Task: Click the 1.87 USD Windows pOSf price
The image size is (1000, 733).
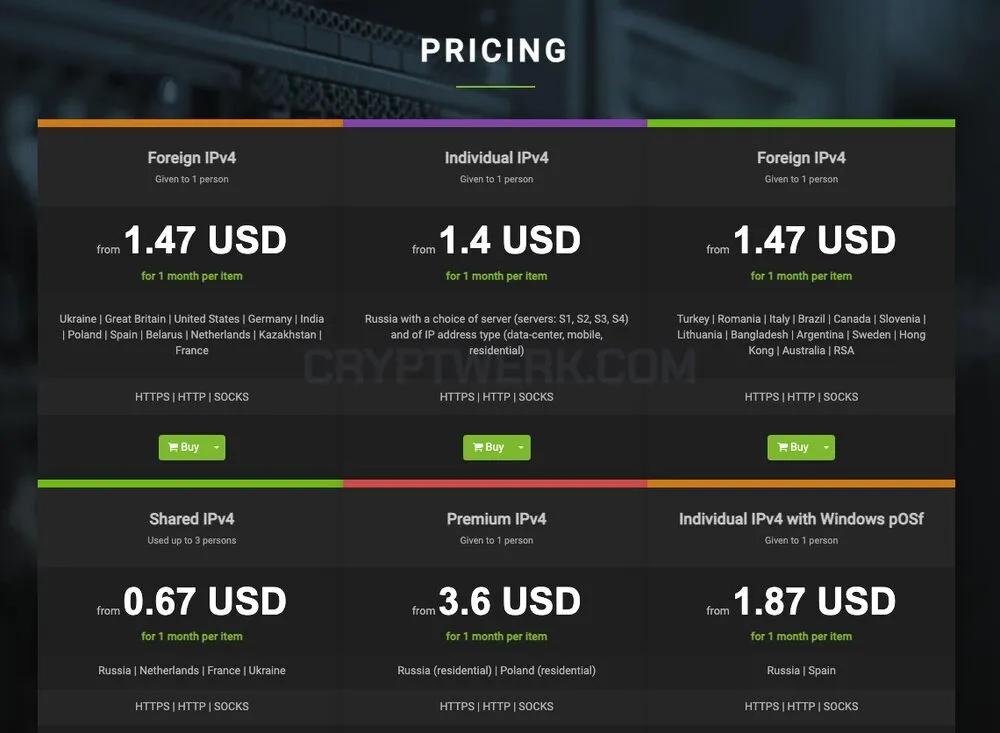Action: tap(814, 601)
